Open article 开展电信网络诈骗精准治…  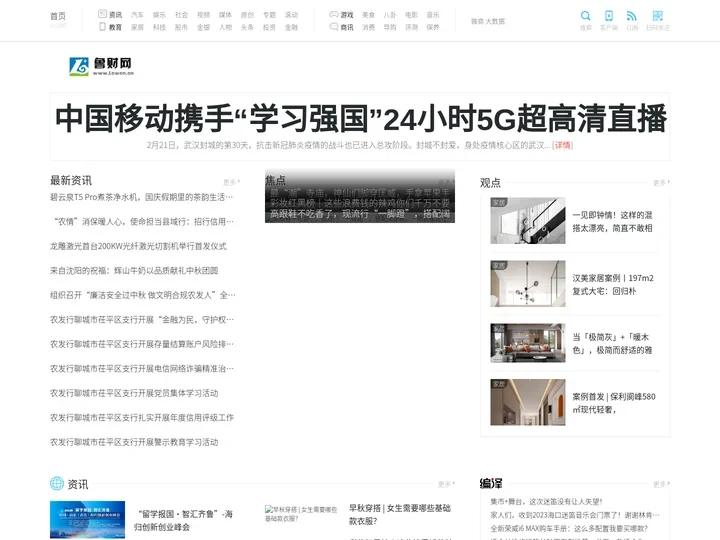(x=142, y=368)
